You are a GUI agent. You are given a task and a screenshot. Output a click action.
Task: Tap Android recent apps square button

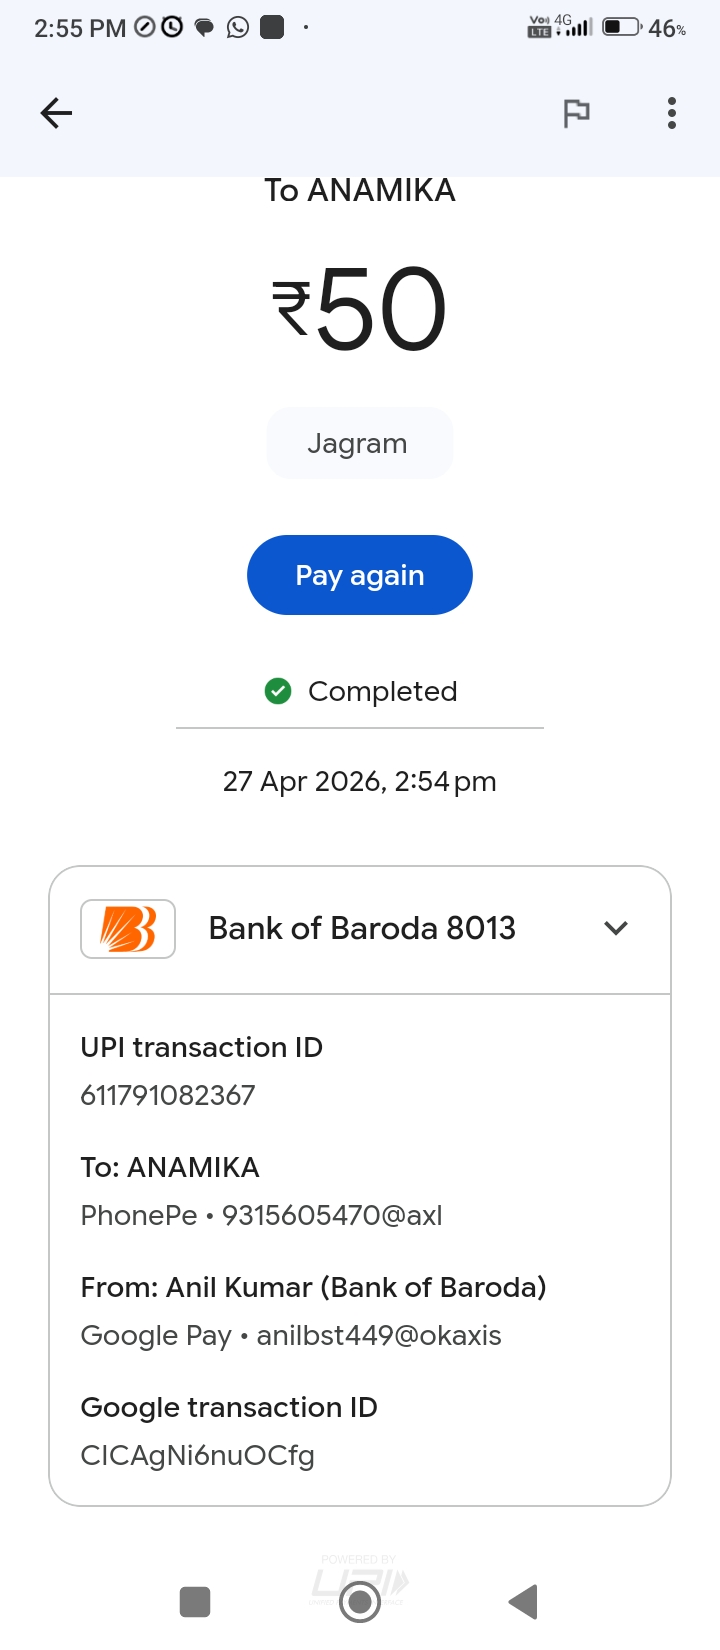195,1602
